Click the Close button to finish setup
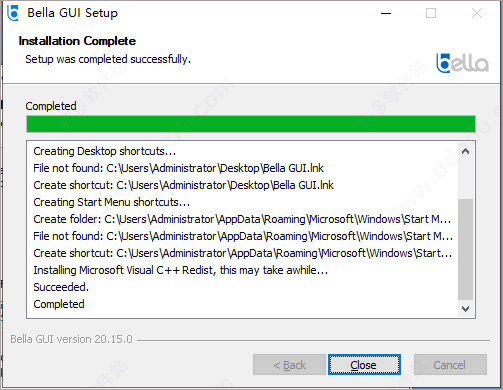Image resolution: width=503 pixels, height=390 pixels. coord(364,365)
